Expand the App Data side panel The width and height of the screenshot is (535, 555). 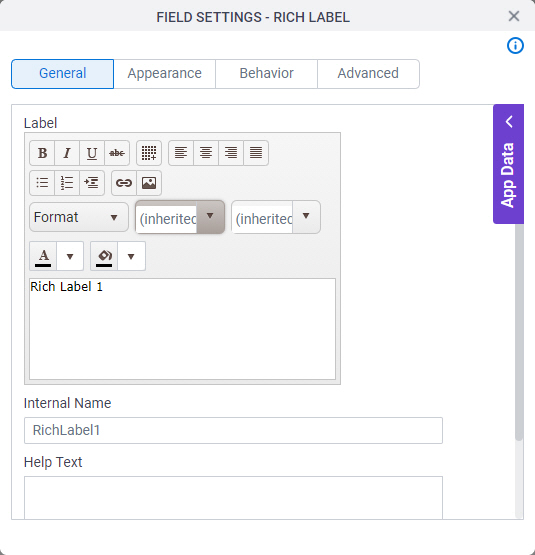pyautogui.click(x=508, y=164)
